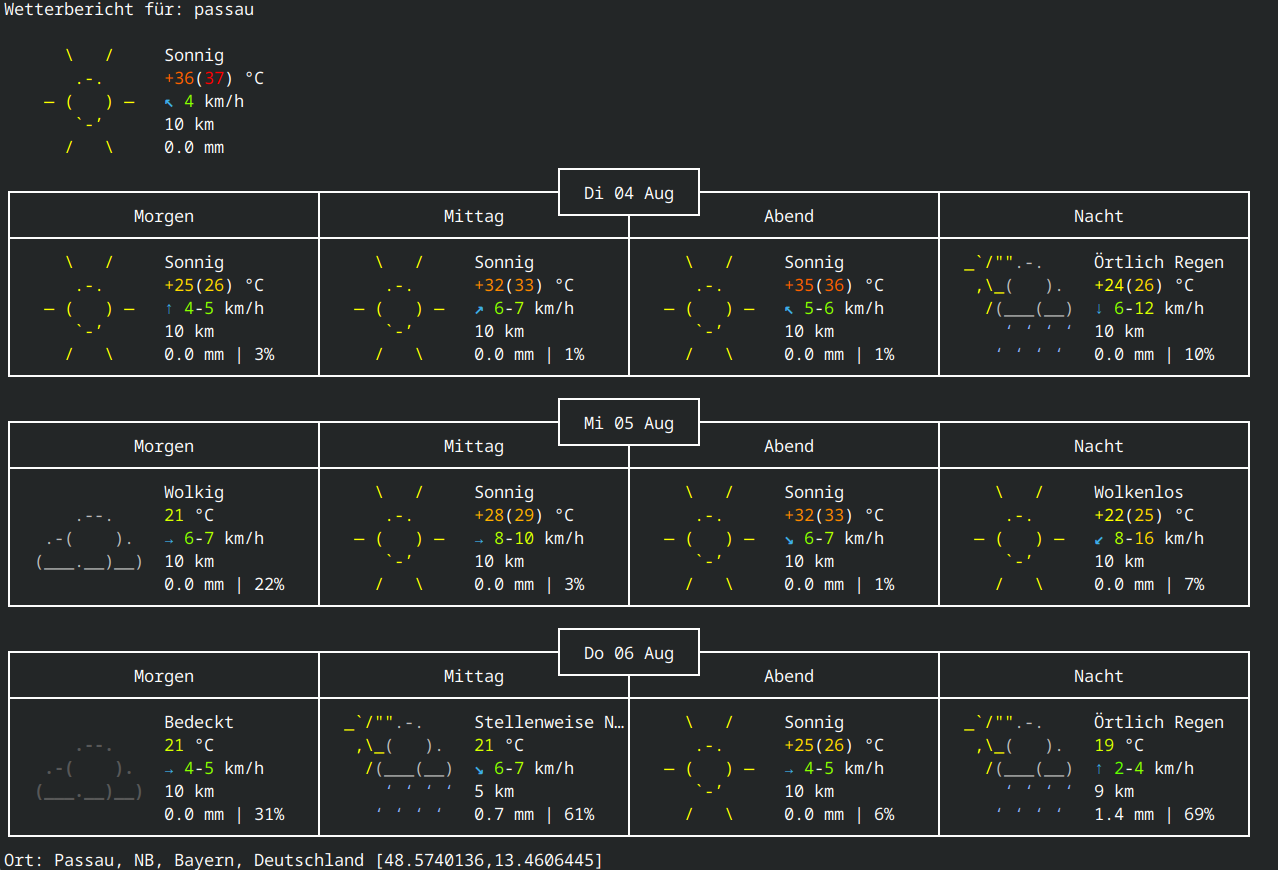Select the 'Mi 05 Aug' date header
Viewport: 1278px width, 870px height.
[629, 423]
